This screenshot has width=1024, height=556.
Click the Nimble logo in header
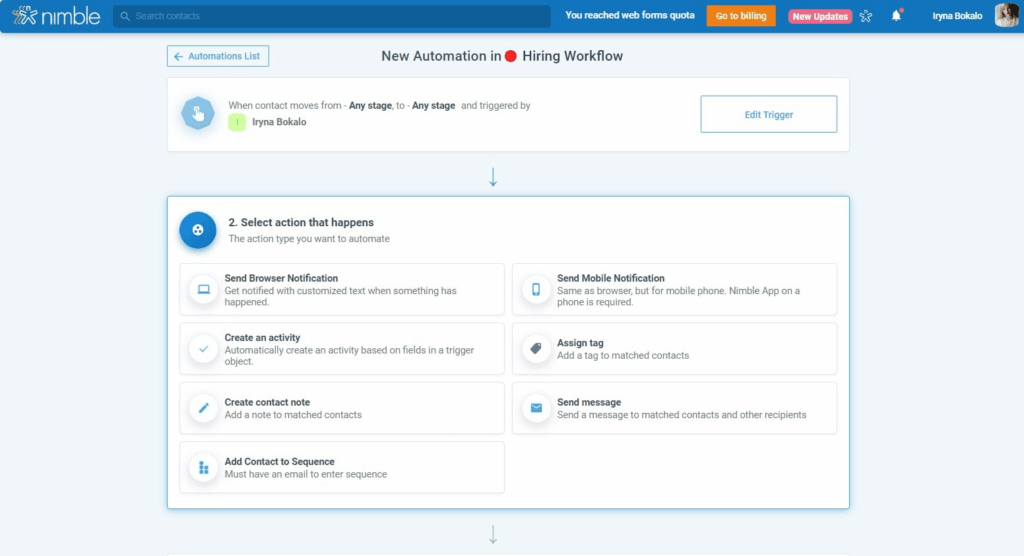[x=55, y=16]
